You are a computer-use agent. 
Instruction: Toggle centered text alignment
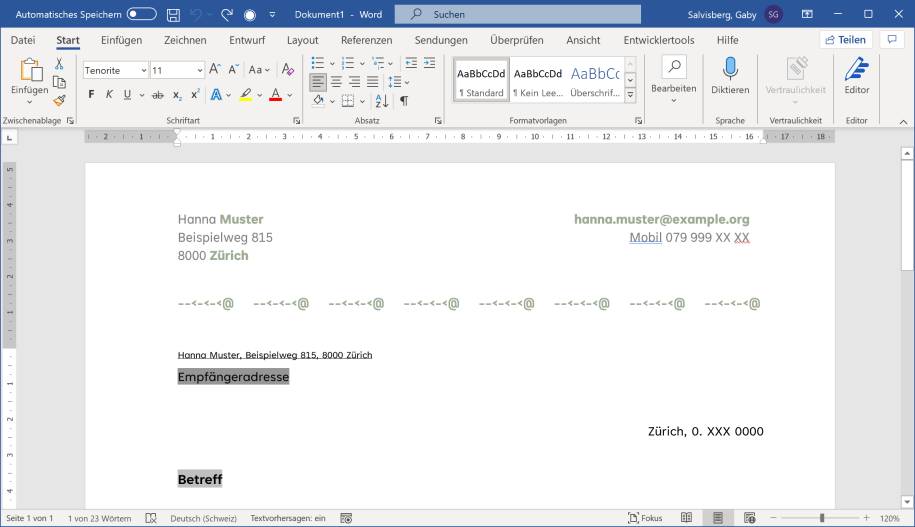click(x=337, y=82)
